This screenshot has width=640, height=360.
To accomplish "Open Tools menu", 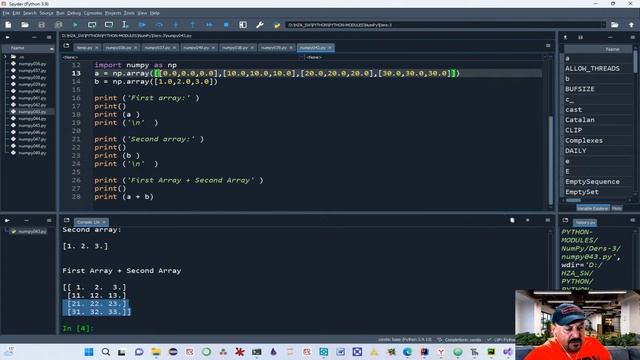I will click(129, 13).
